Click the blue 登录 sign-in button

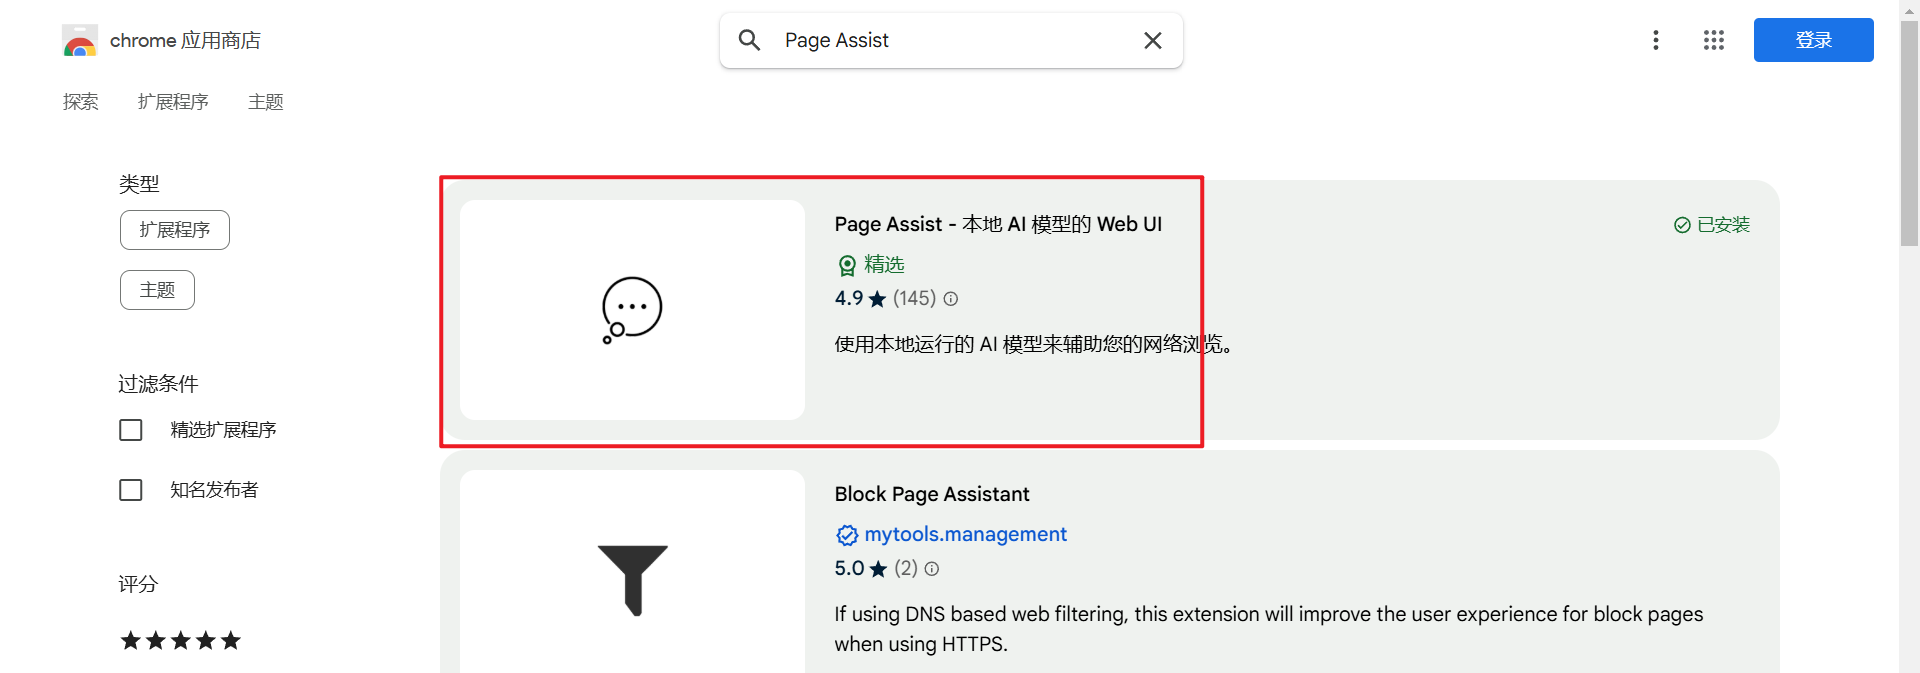tap(1813, 40)
